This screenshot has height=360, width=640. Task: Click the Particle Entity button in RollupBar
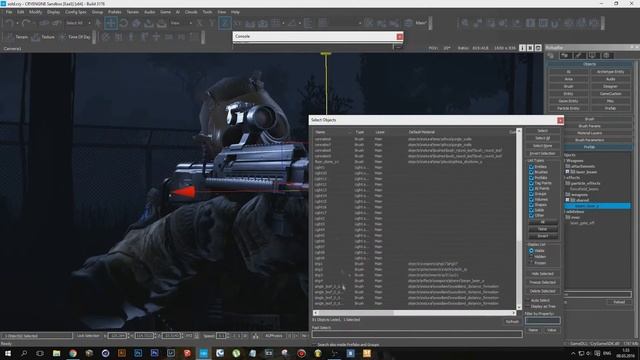point(568,108)
